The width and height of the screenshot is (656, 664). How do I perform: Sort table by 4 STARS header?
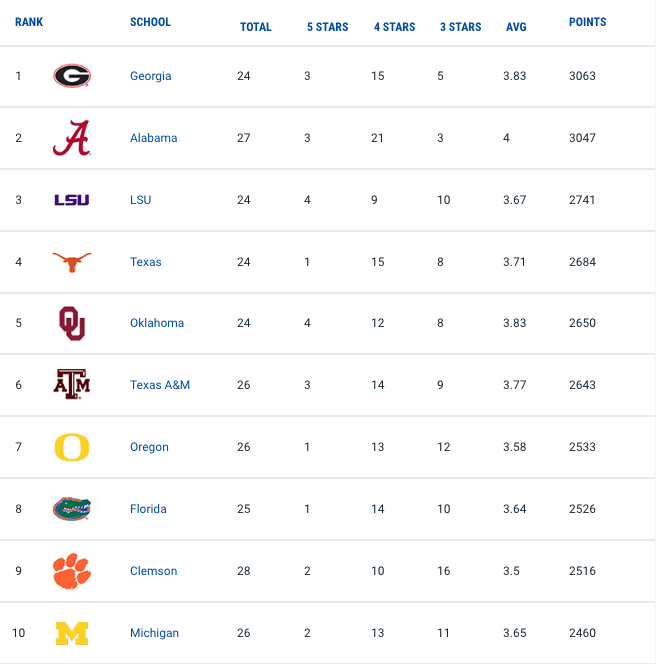(x=394, y=27)
